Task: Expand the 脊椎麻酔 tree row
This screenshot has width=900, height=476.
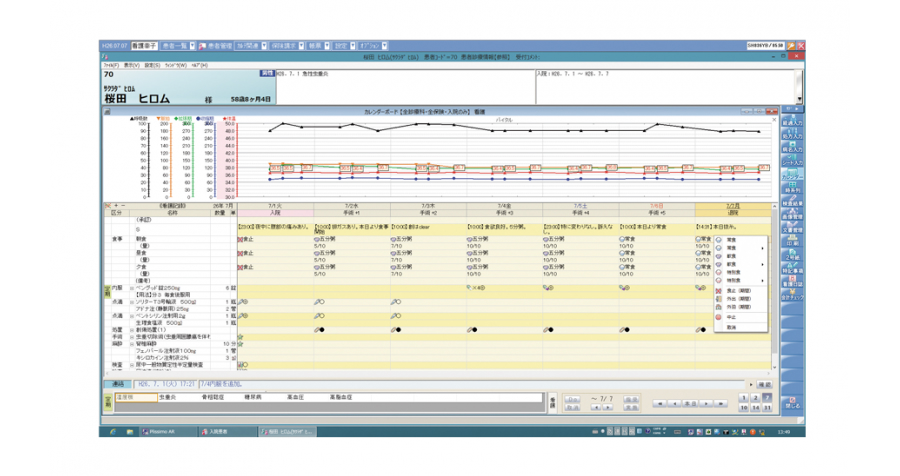Action: 131,344
